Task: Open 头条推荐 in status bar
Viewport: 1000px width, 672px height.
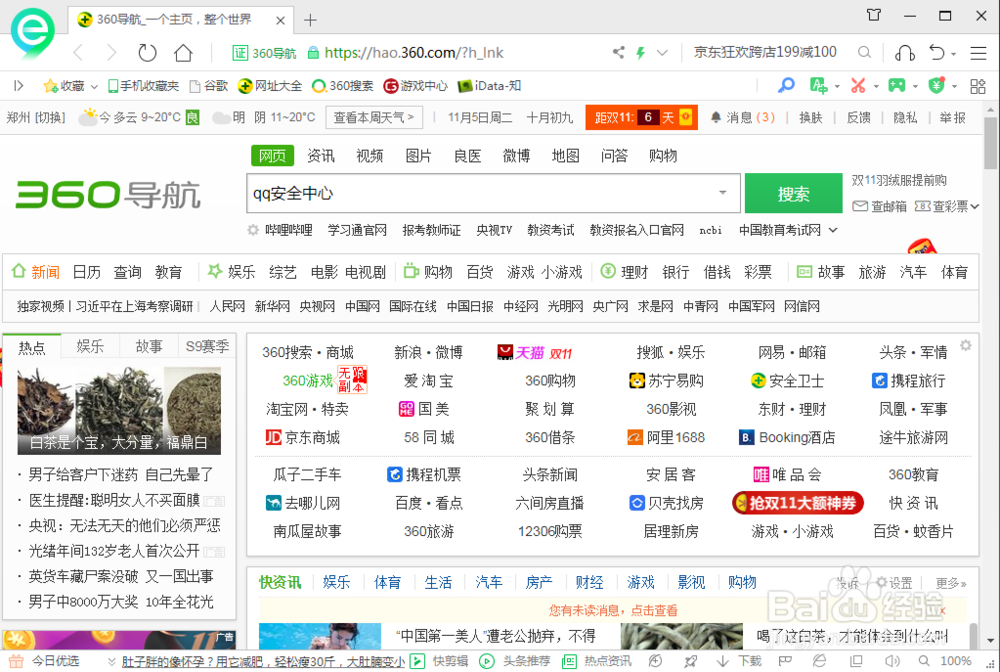Action: pos(515,661)
